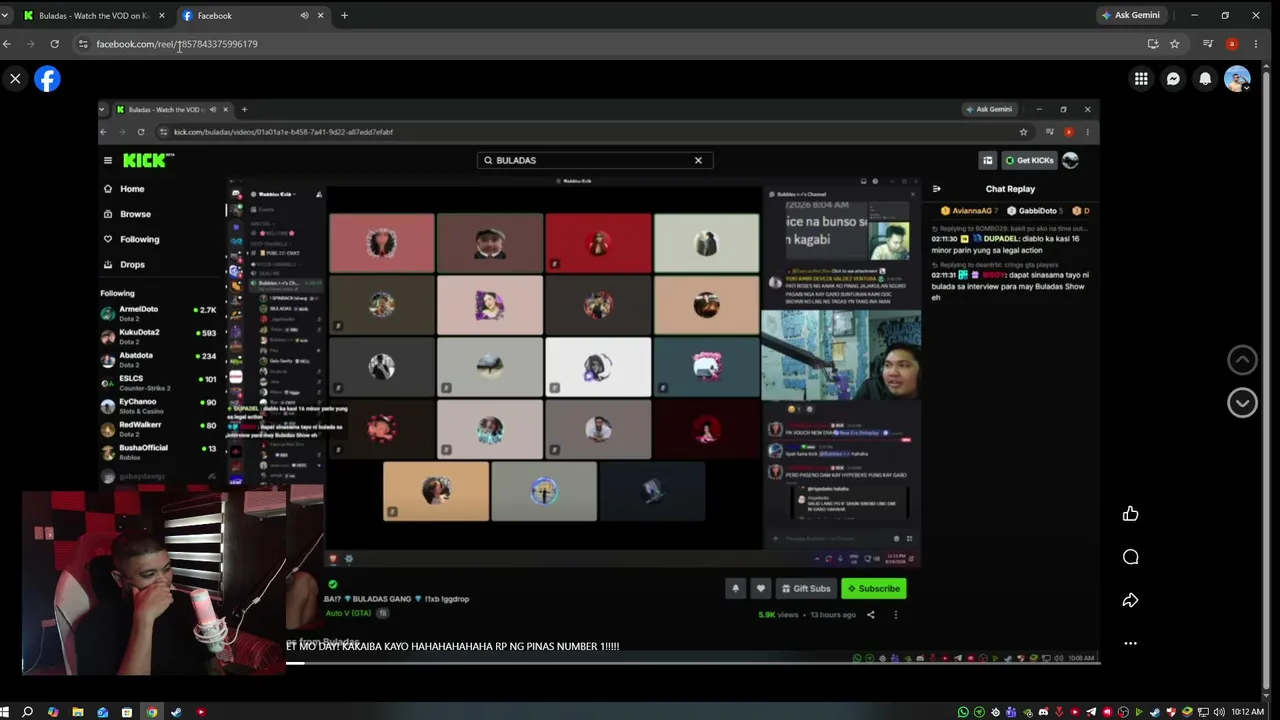Open Ask Gemini in Chrome
Viewport: 1280px width, 720px height.
click(x=1130, y=15)
